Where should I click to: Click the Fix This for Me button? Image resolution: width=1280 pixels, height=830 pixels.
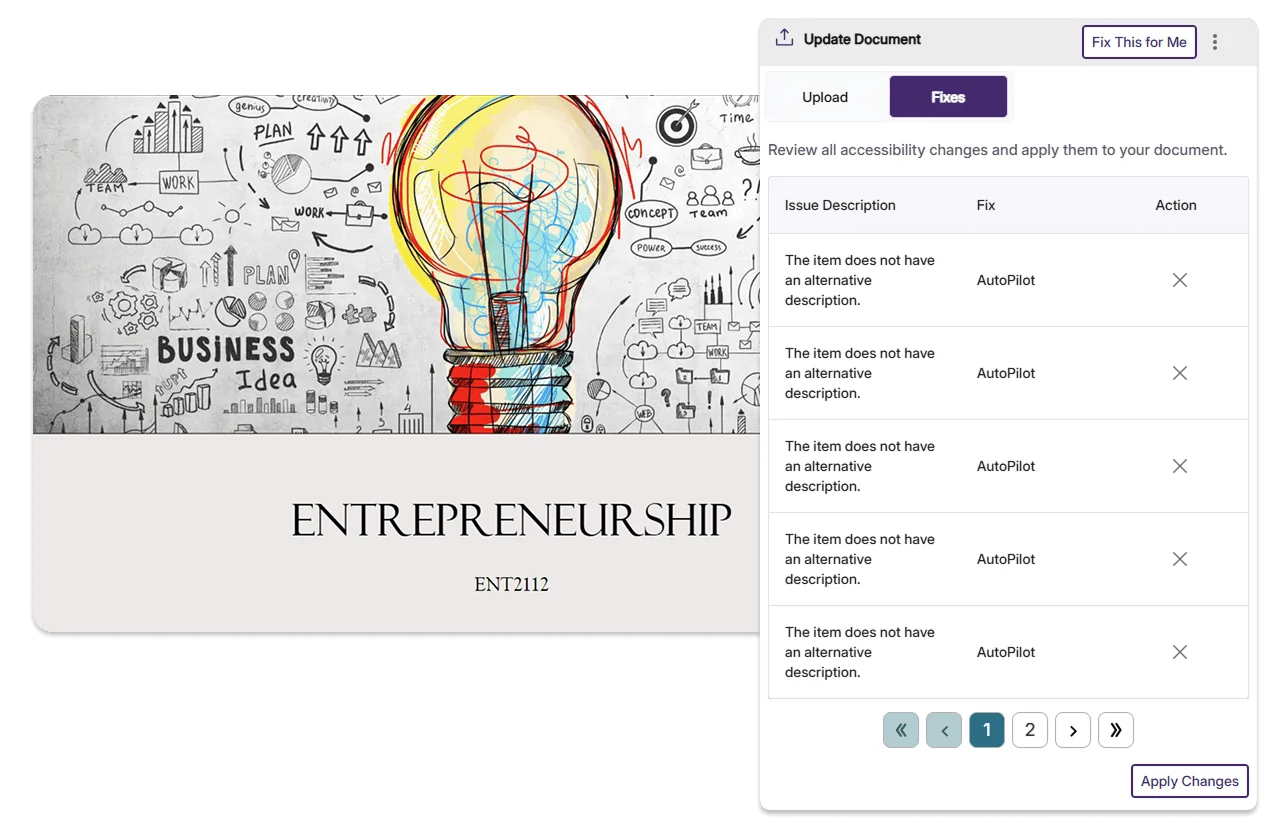[x=1139, y=42]
